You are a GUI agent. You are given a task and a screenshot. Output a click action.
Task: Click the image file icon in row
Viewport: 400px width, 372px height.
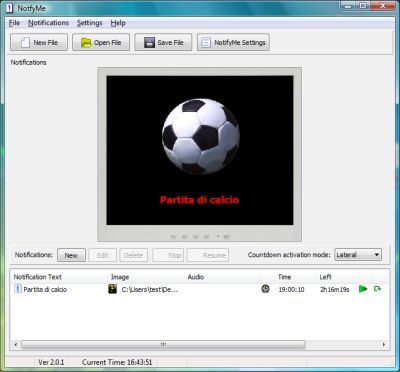[113, 289]
